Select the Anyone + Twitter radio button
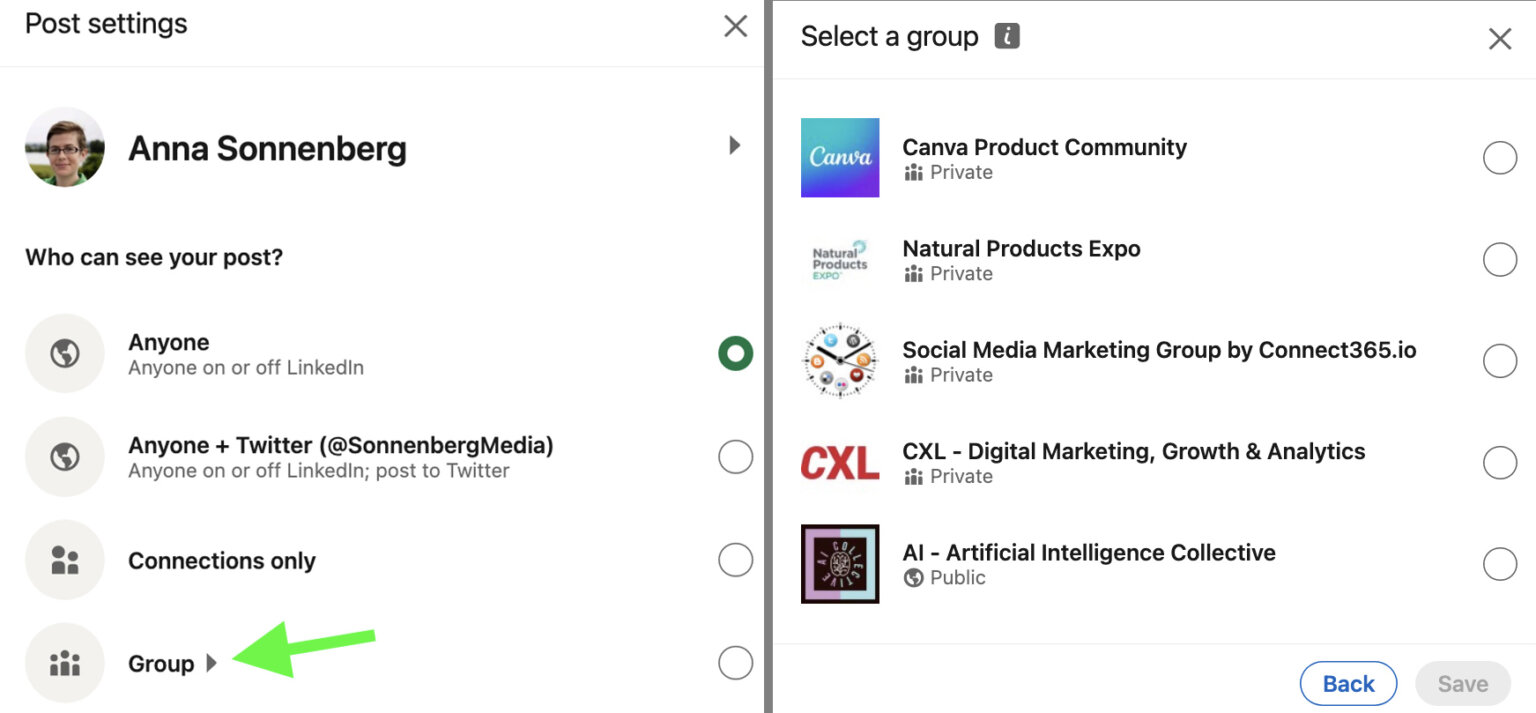Image resolution: width=1536 pixels, height=713 pixels. (x=736, y=456)
